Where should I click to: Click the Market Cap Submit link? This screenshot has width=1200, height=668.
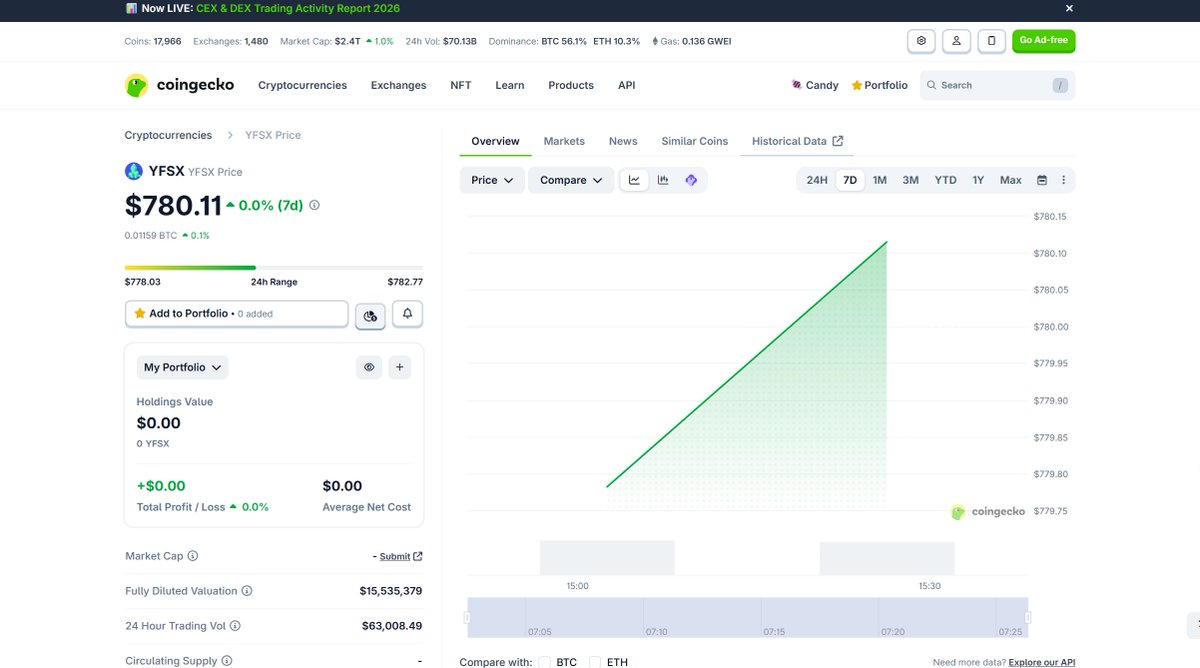pos(400,556)
